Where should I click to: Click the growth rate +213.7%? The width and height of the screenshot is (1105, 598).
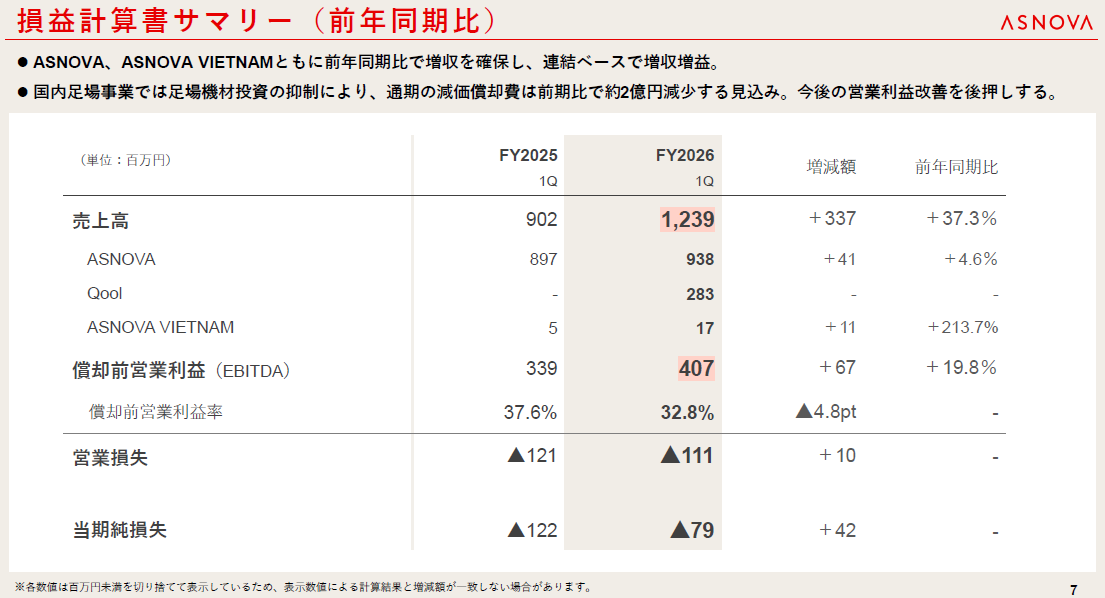click(963, 328)
